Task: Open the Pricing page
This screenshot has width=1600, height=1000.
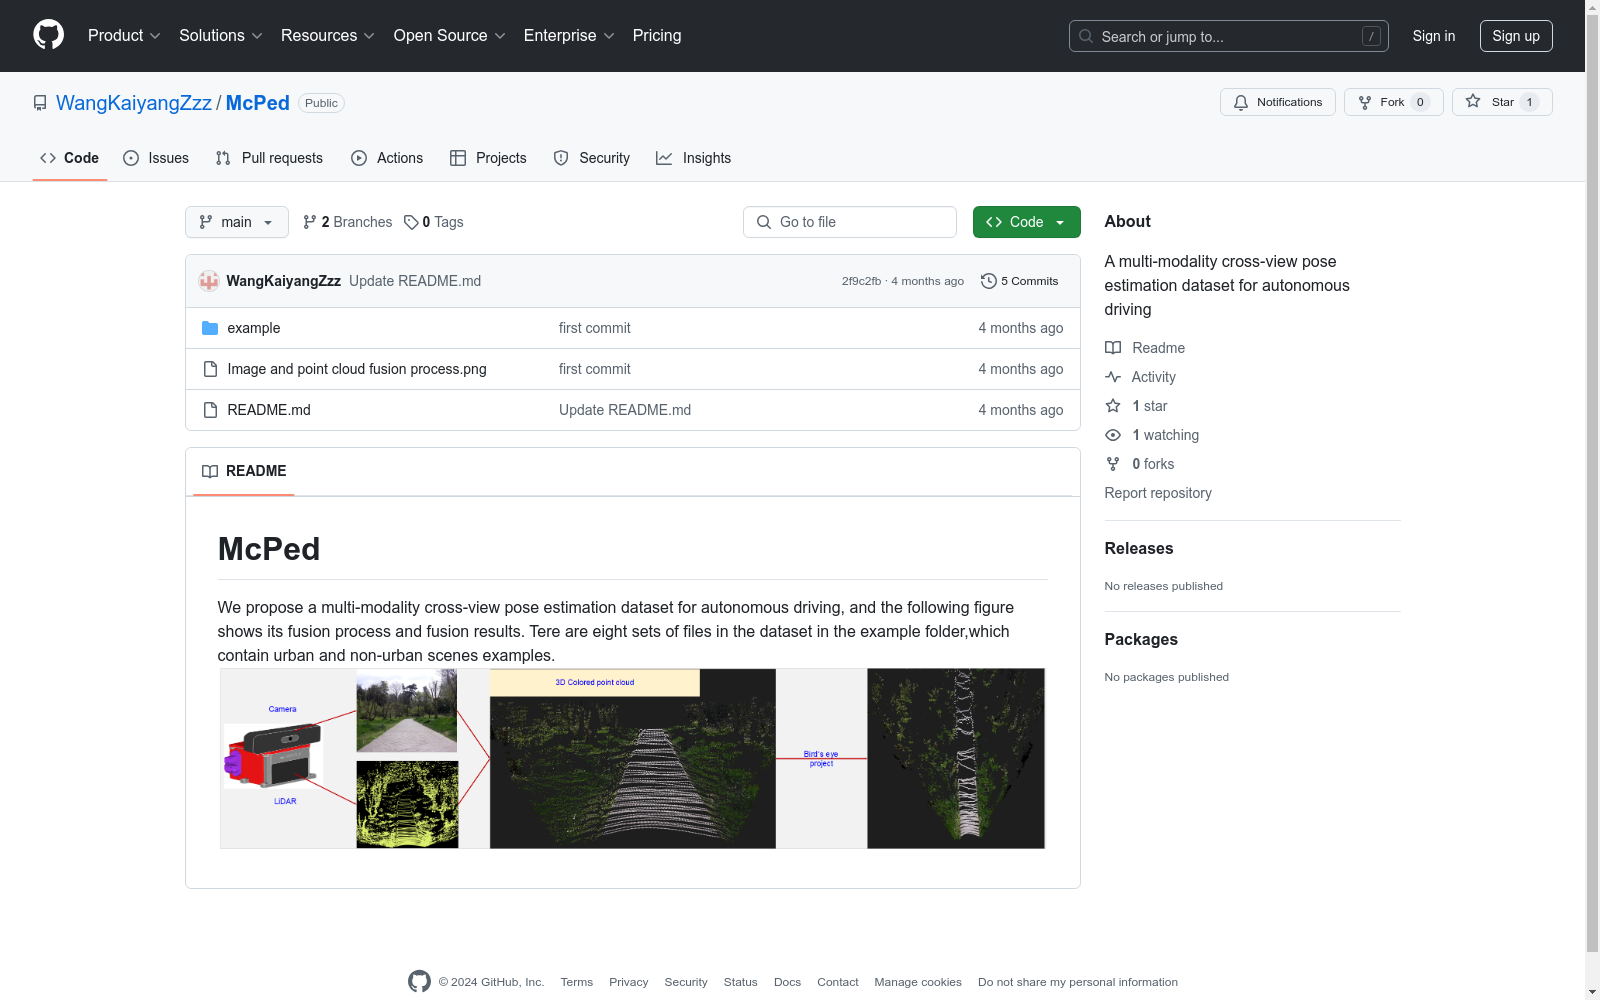Action: pos(657,36)
